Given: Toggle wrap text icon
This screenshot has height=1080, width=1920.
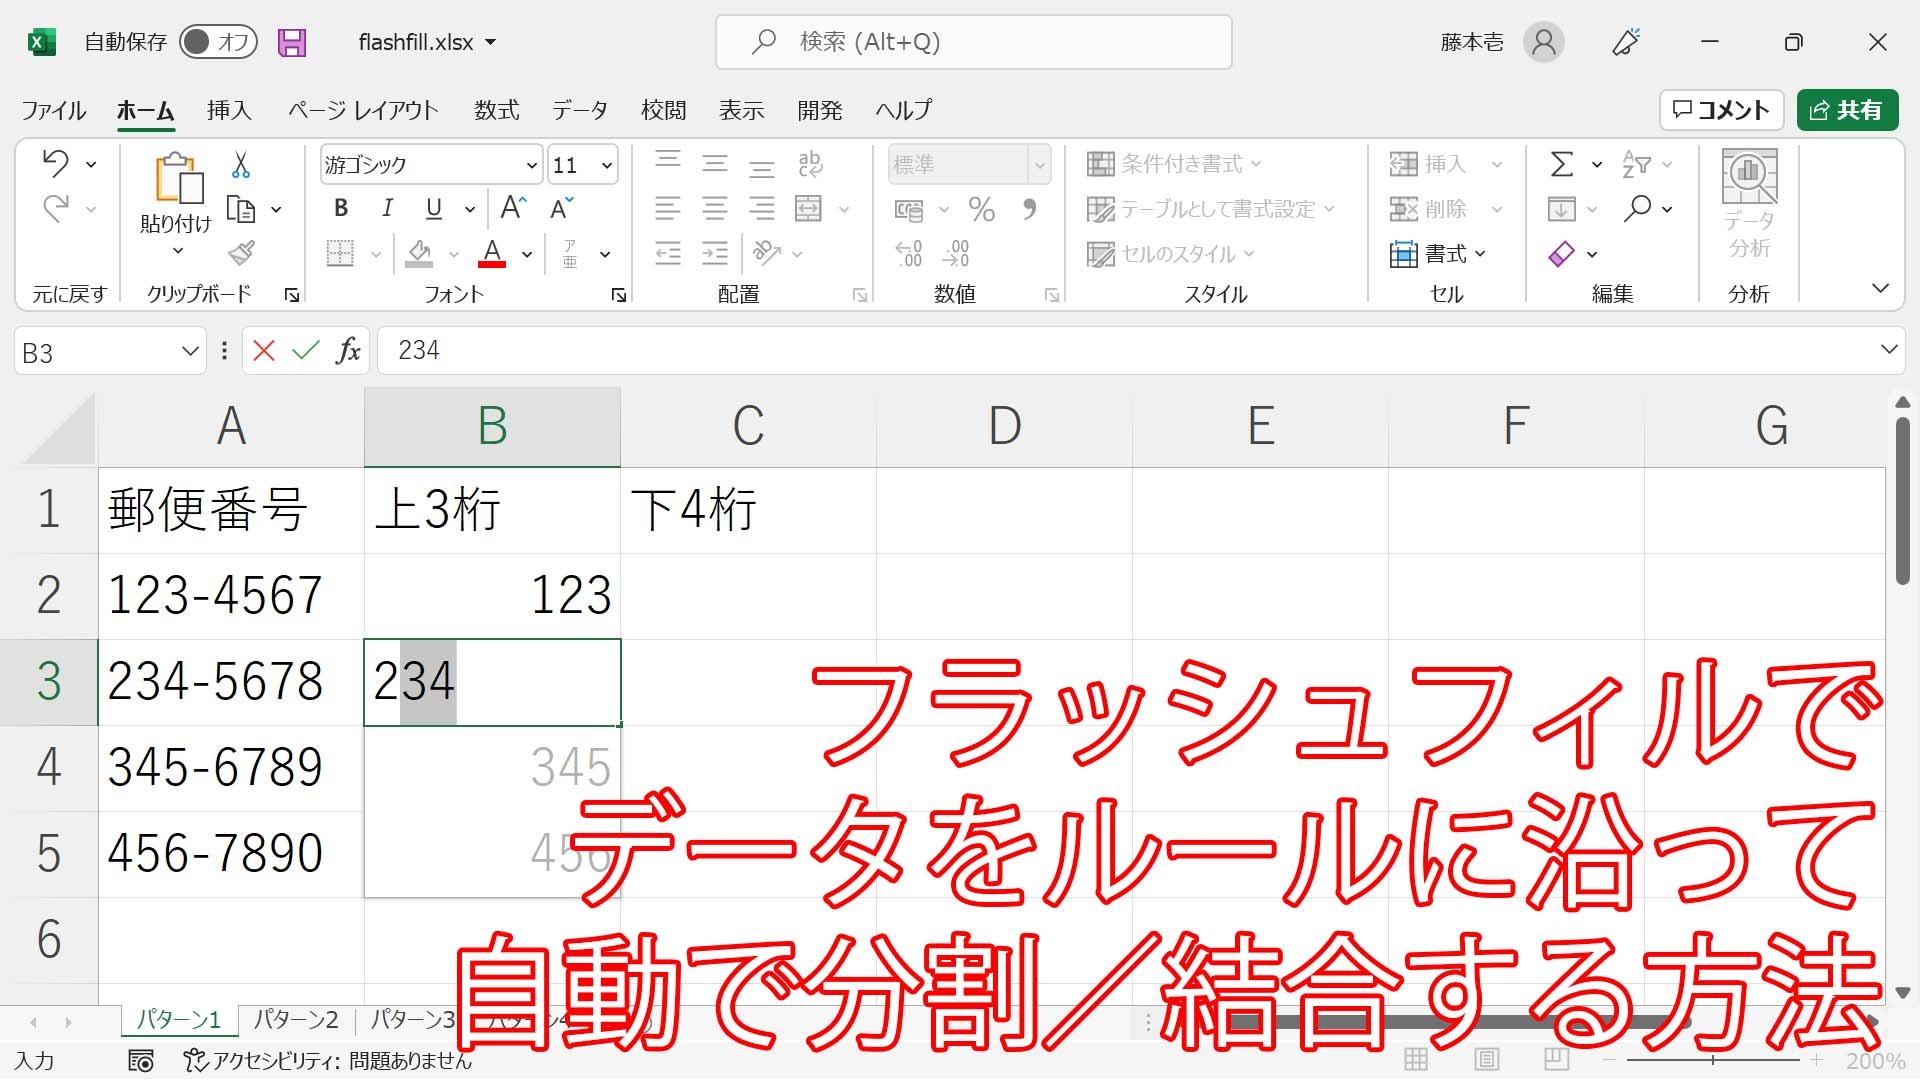Looking at the screenshot, I should (810, 163).
